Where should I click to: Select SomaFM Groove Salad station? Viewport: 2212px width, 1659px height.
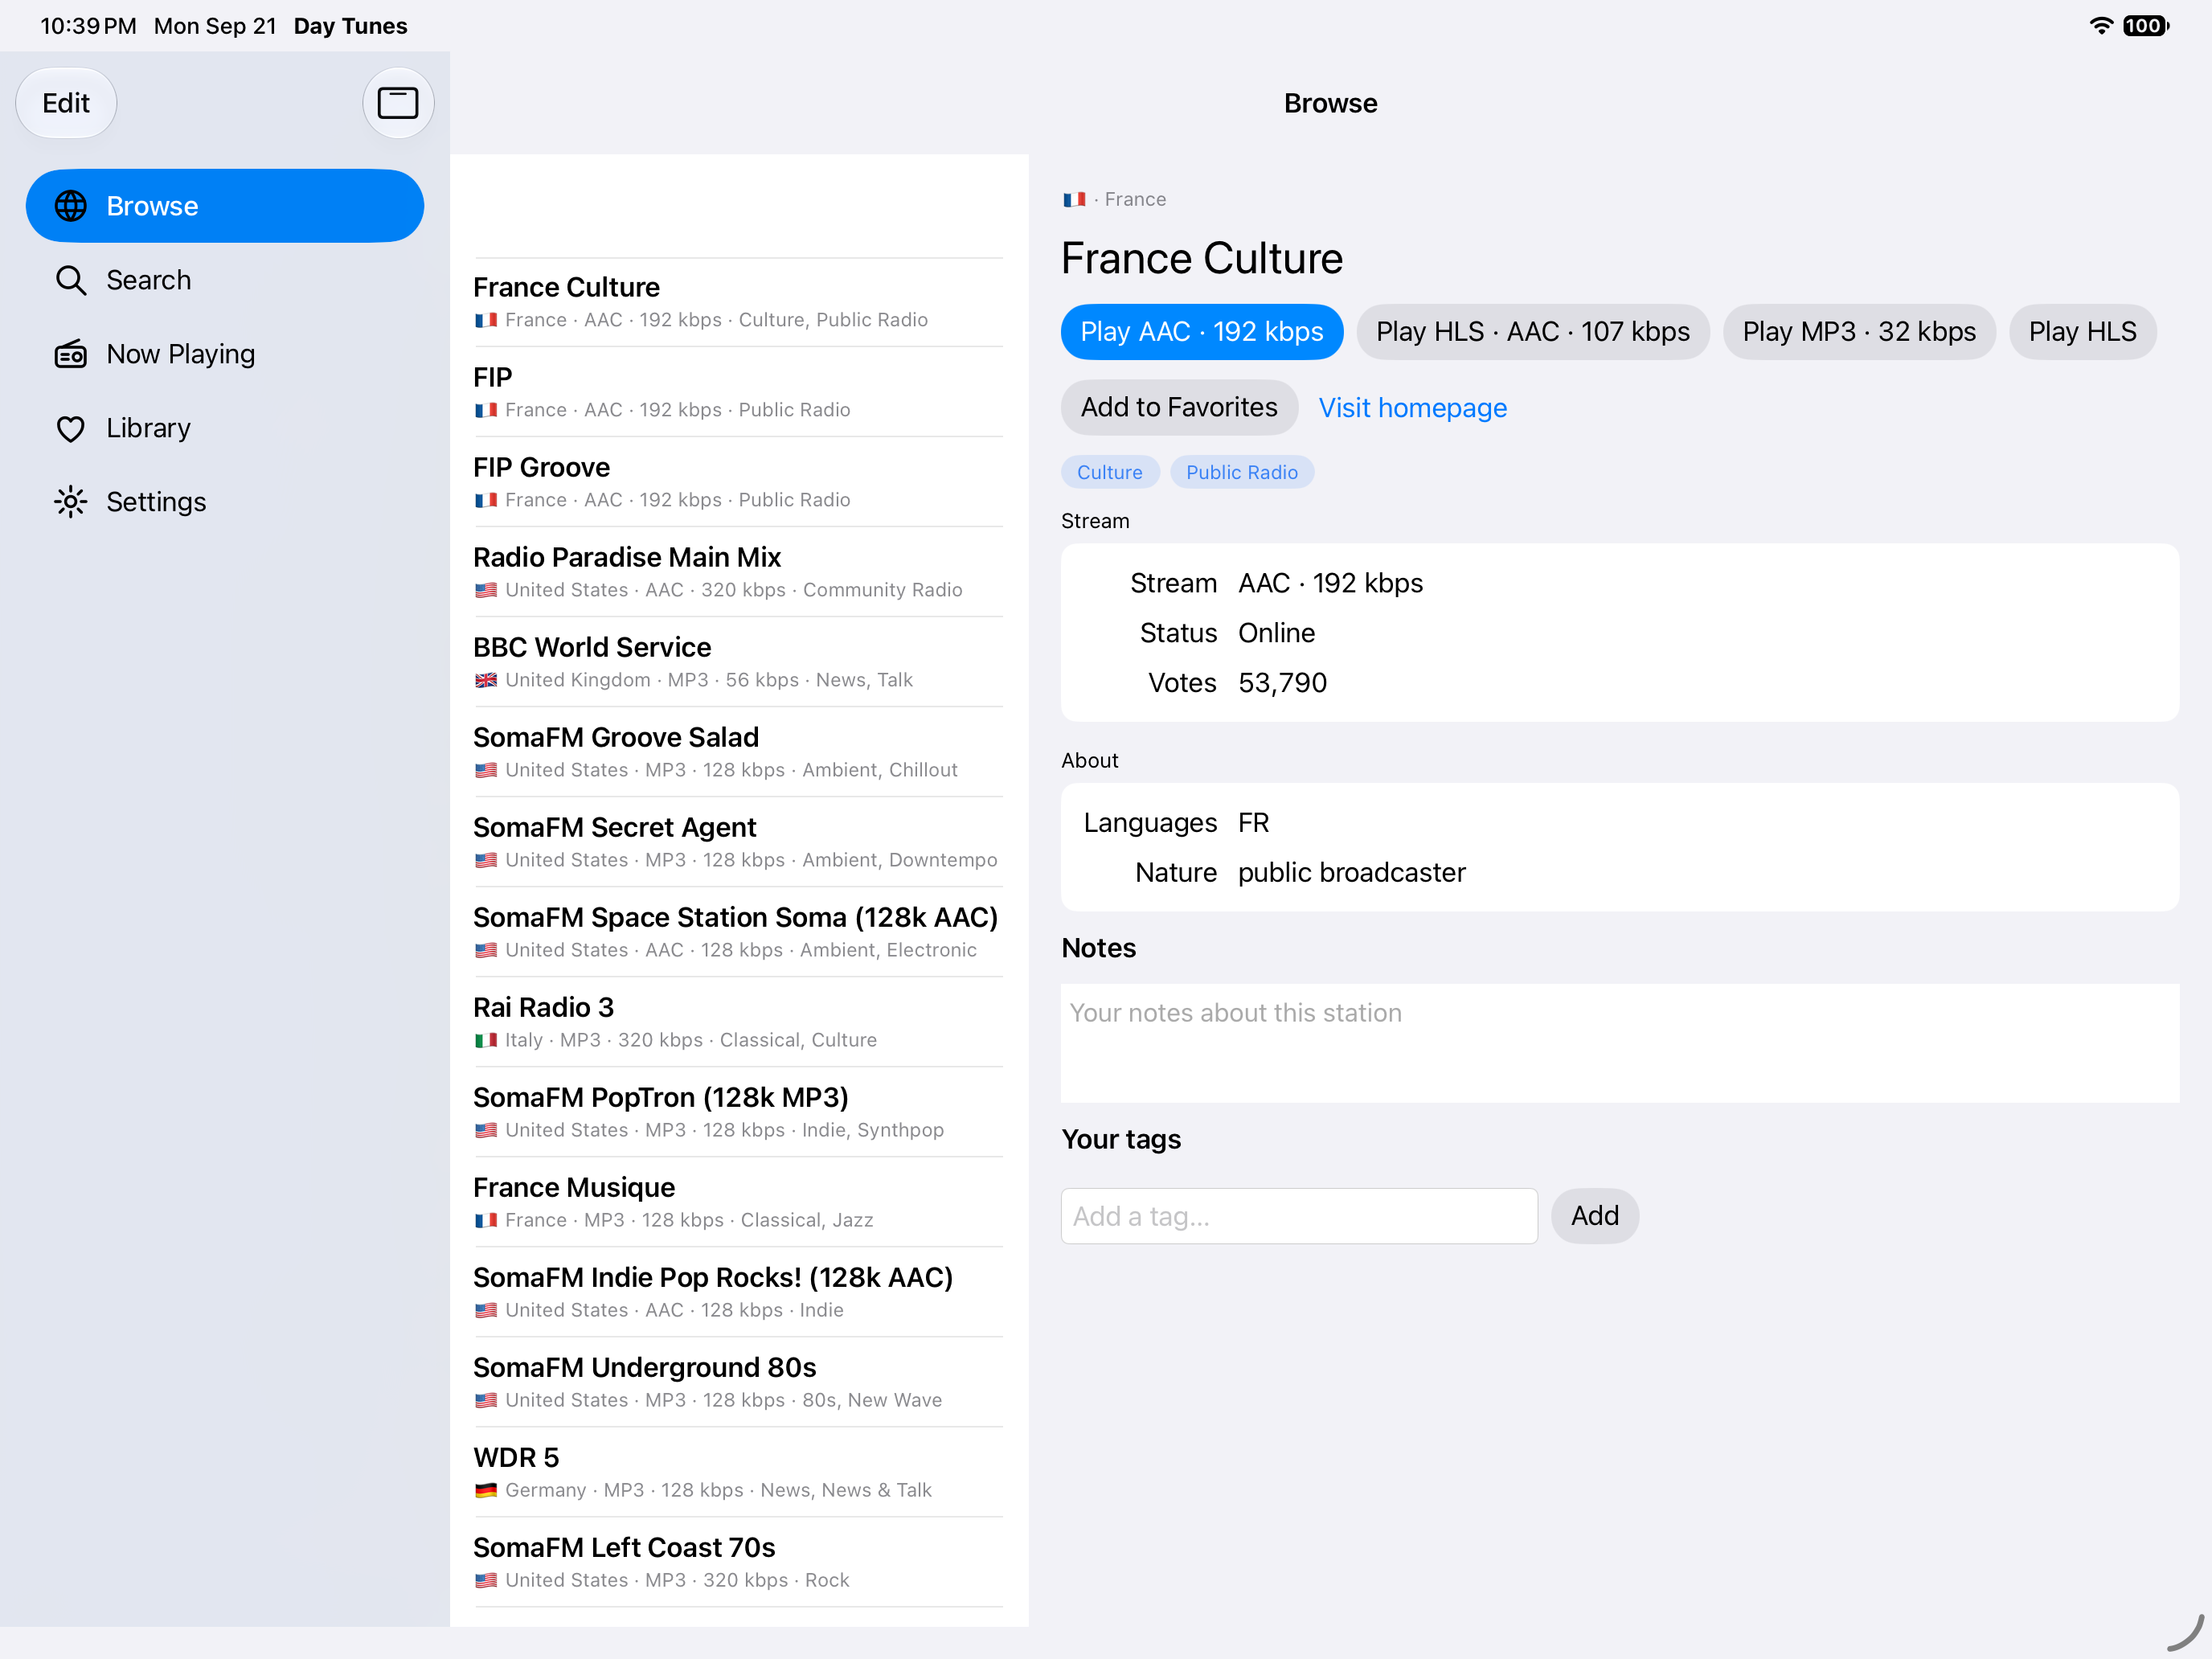click(x=738, y=752)
